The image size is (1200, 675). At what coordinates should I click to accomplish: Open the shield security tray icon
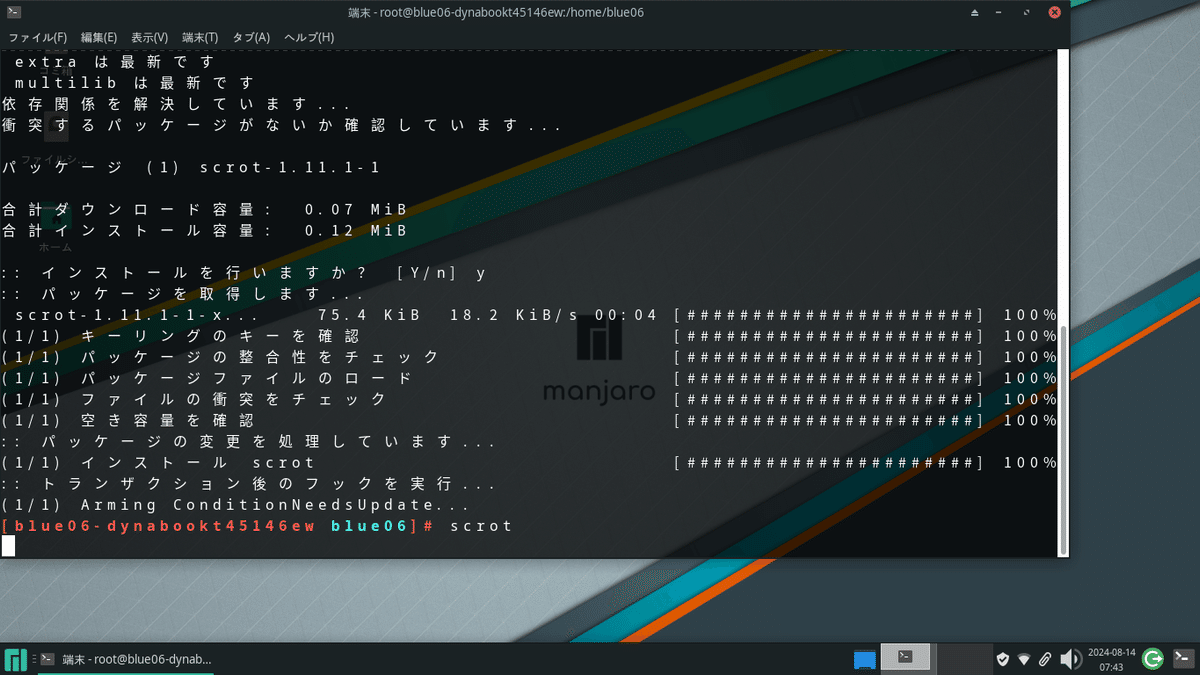[1002, 659]
